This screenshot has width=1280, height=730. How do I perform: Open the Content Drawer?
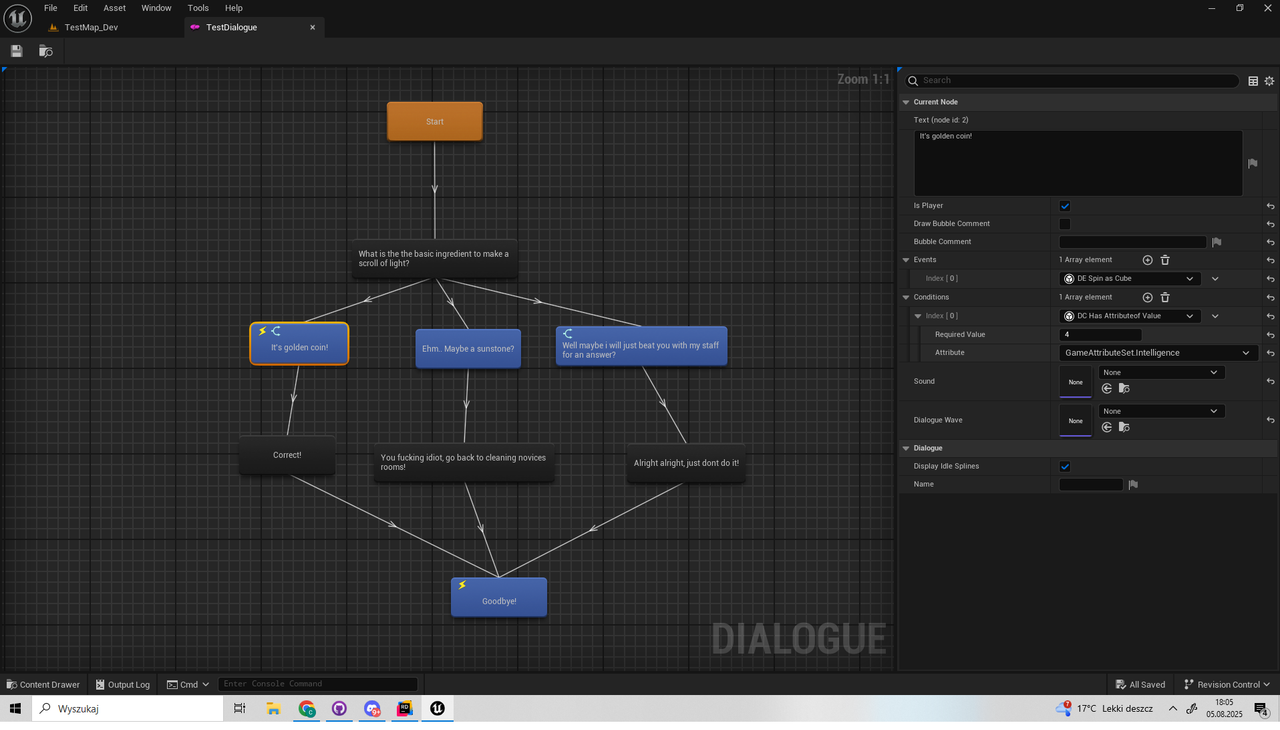pos(43,684)
